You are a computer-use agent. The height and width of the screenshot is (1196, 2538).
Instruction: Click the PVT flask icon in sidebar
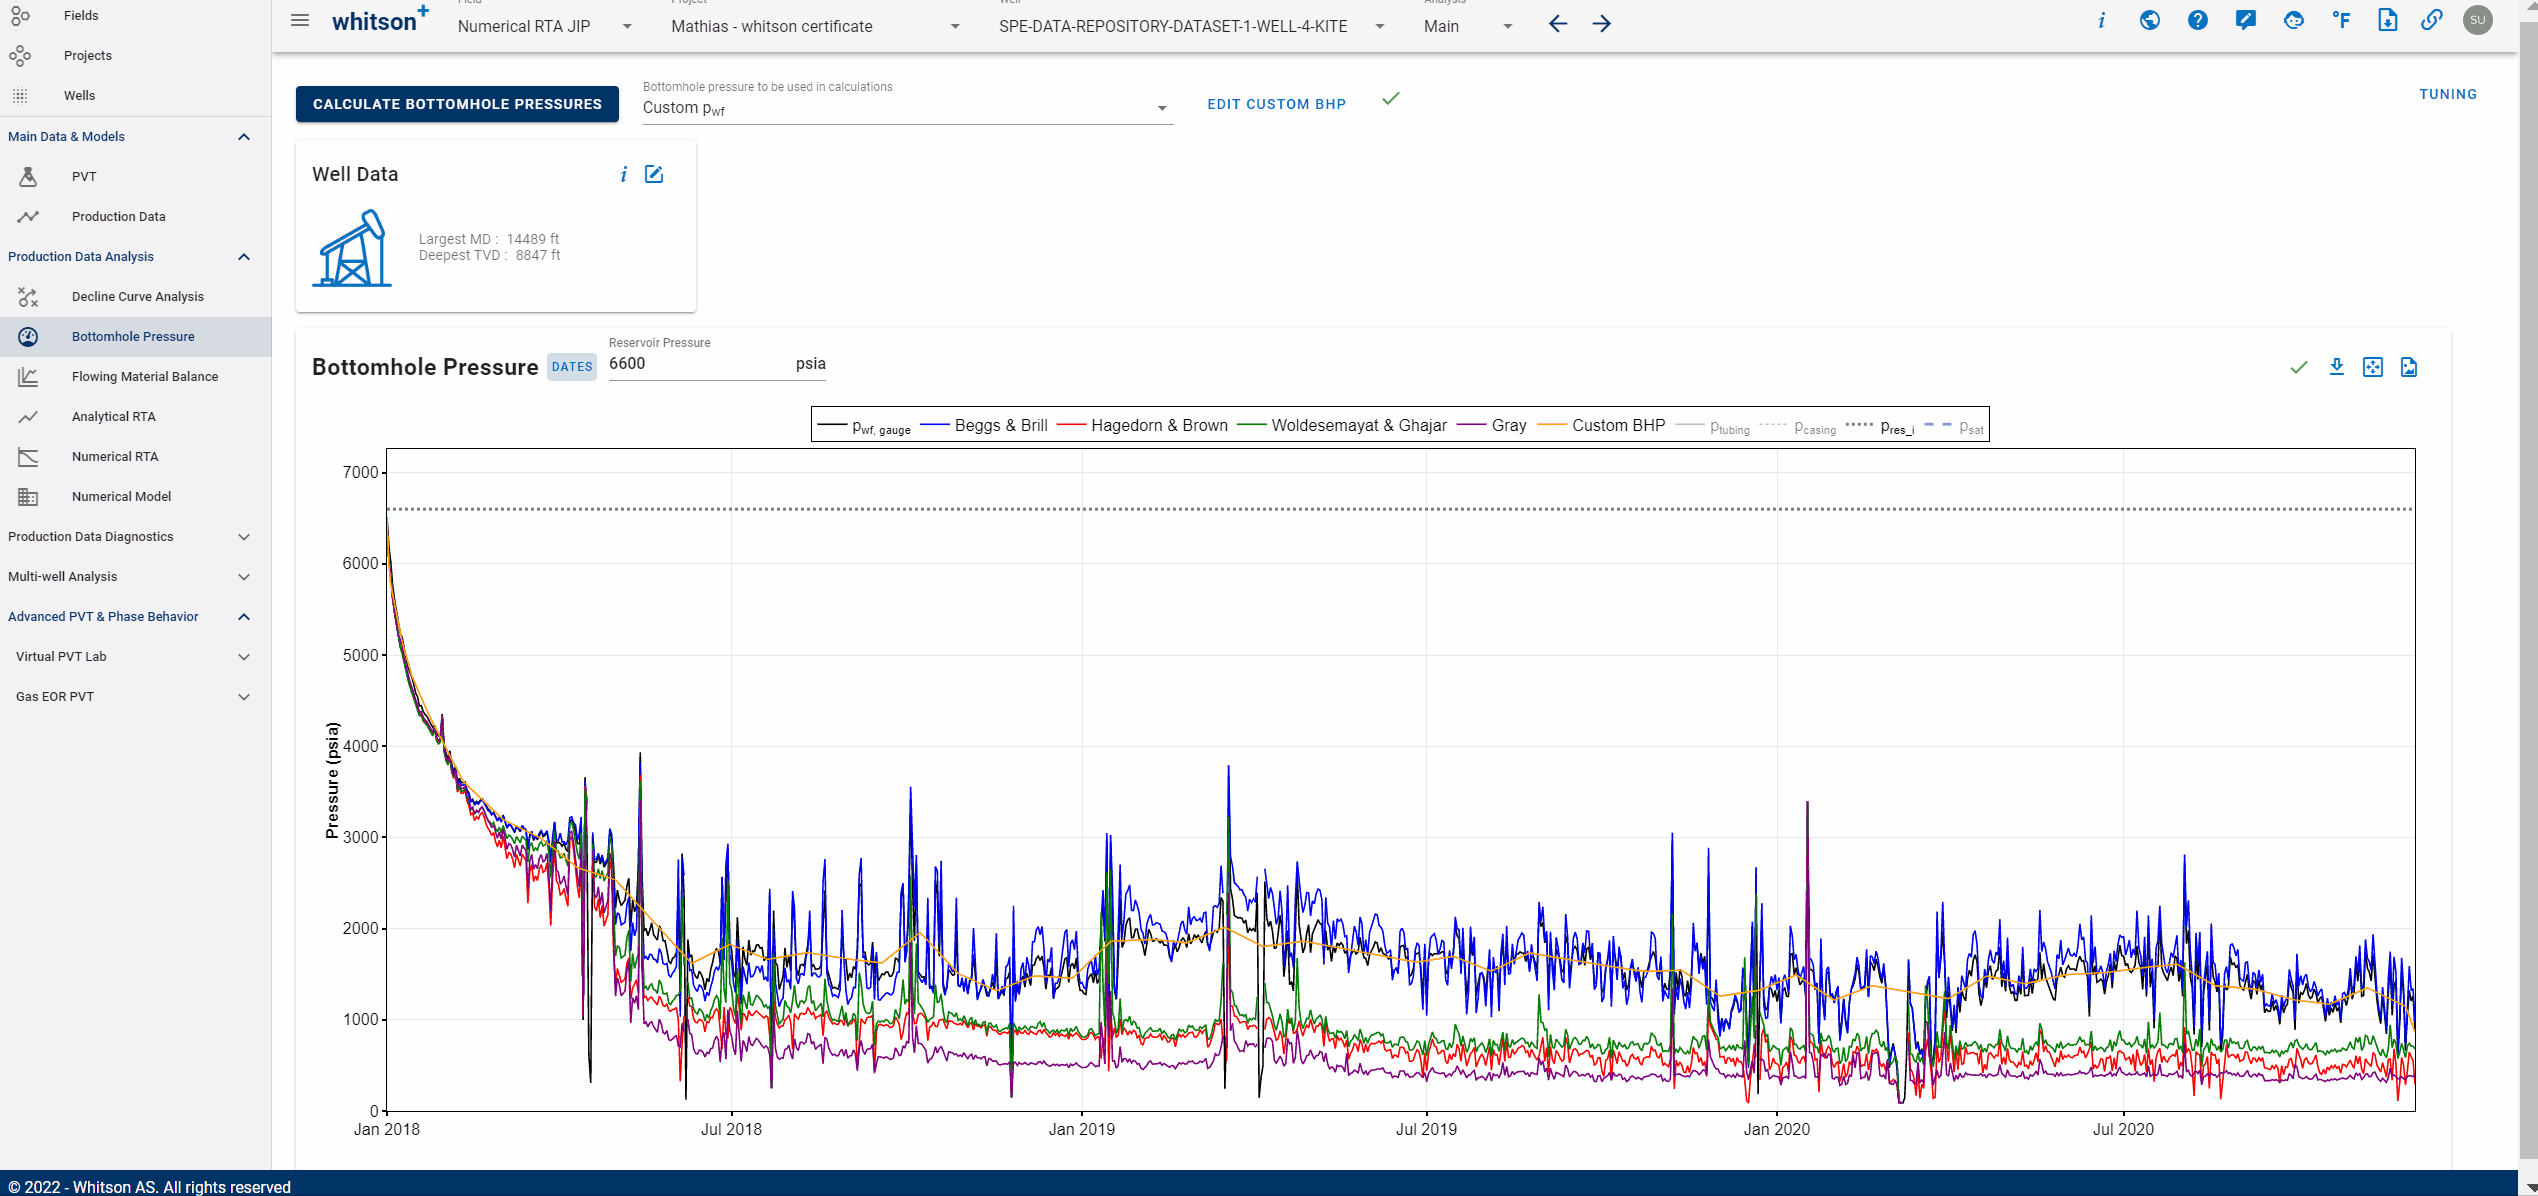click(x=28, y=177)
